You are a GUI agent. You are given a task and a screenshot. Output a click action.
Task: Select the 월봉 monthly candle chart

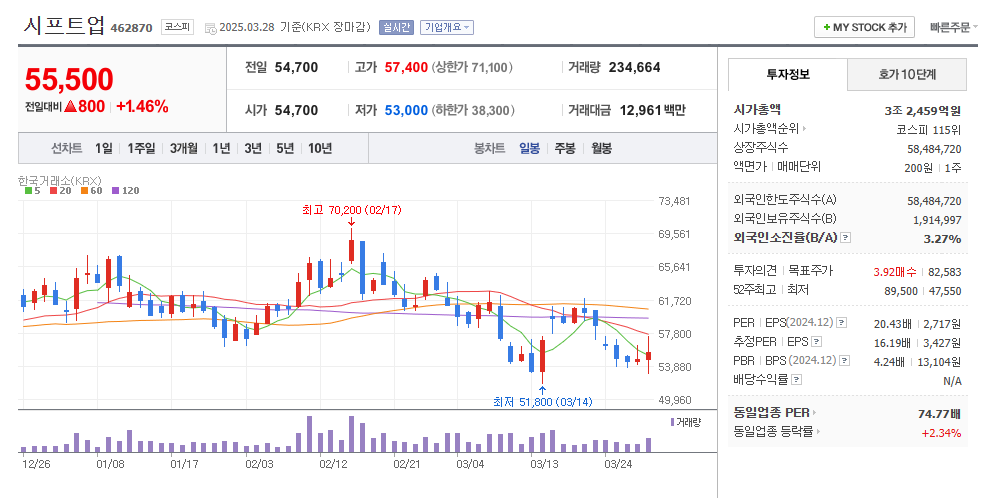coord(601,148)
